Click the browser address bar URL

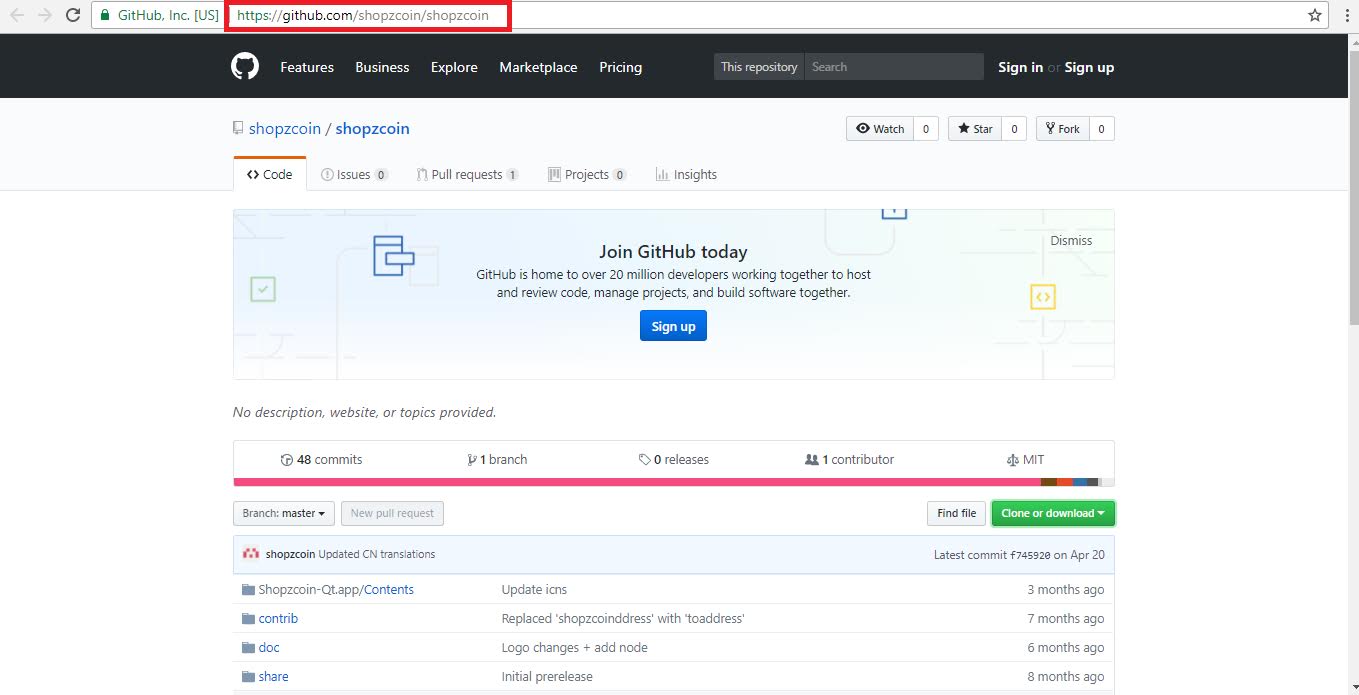[x=363, y=15]
